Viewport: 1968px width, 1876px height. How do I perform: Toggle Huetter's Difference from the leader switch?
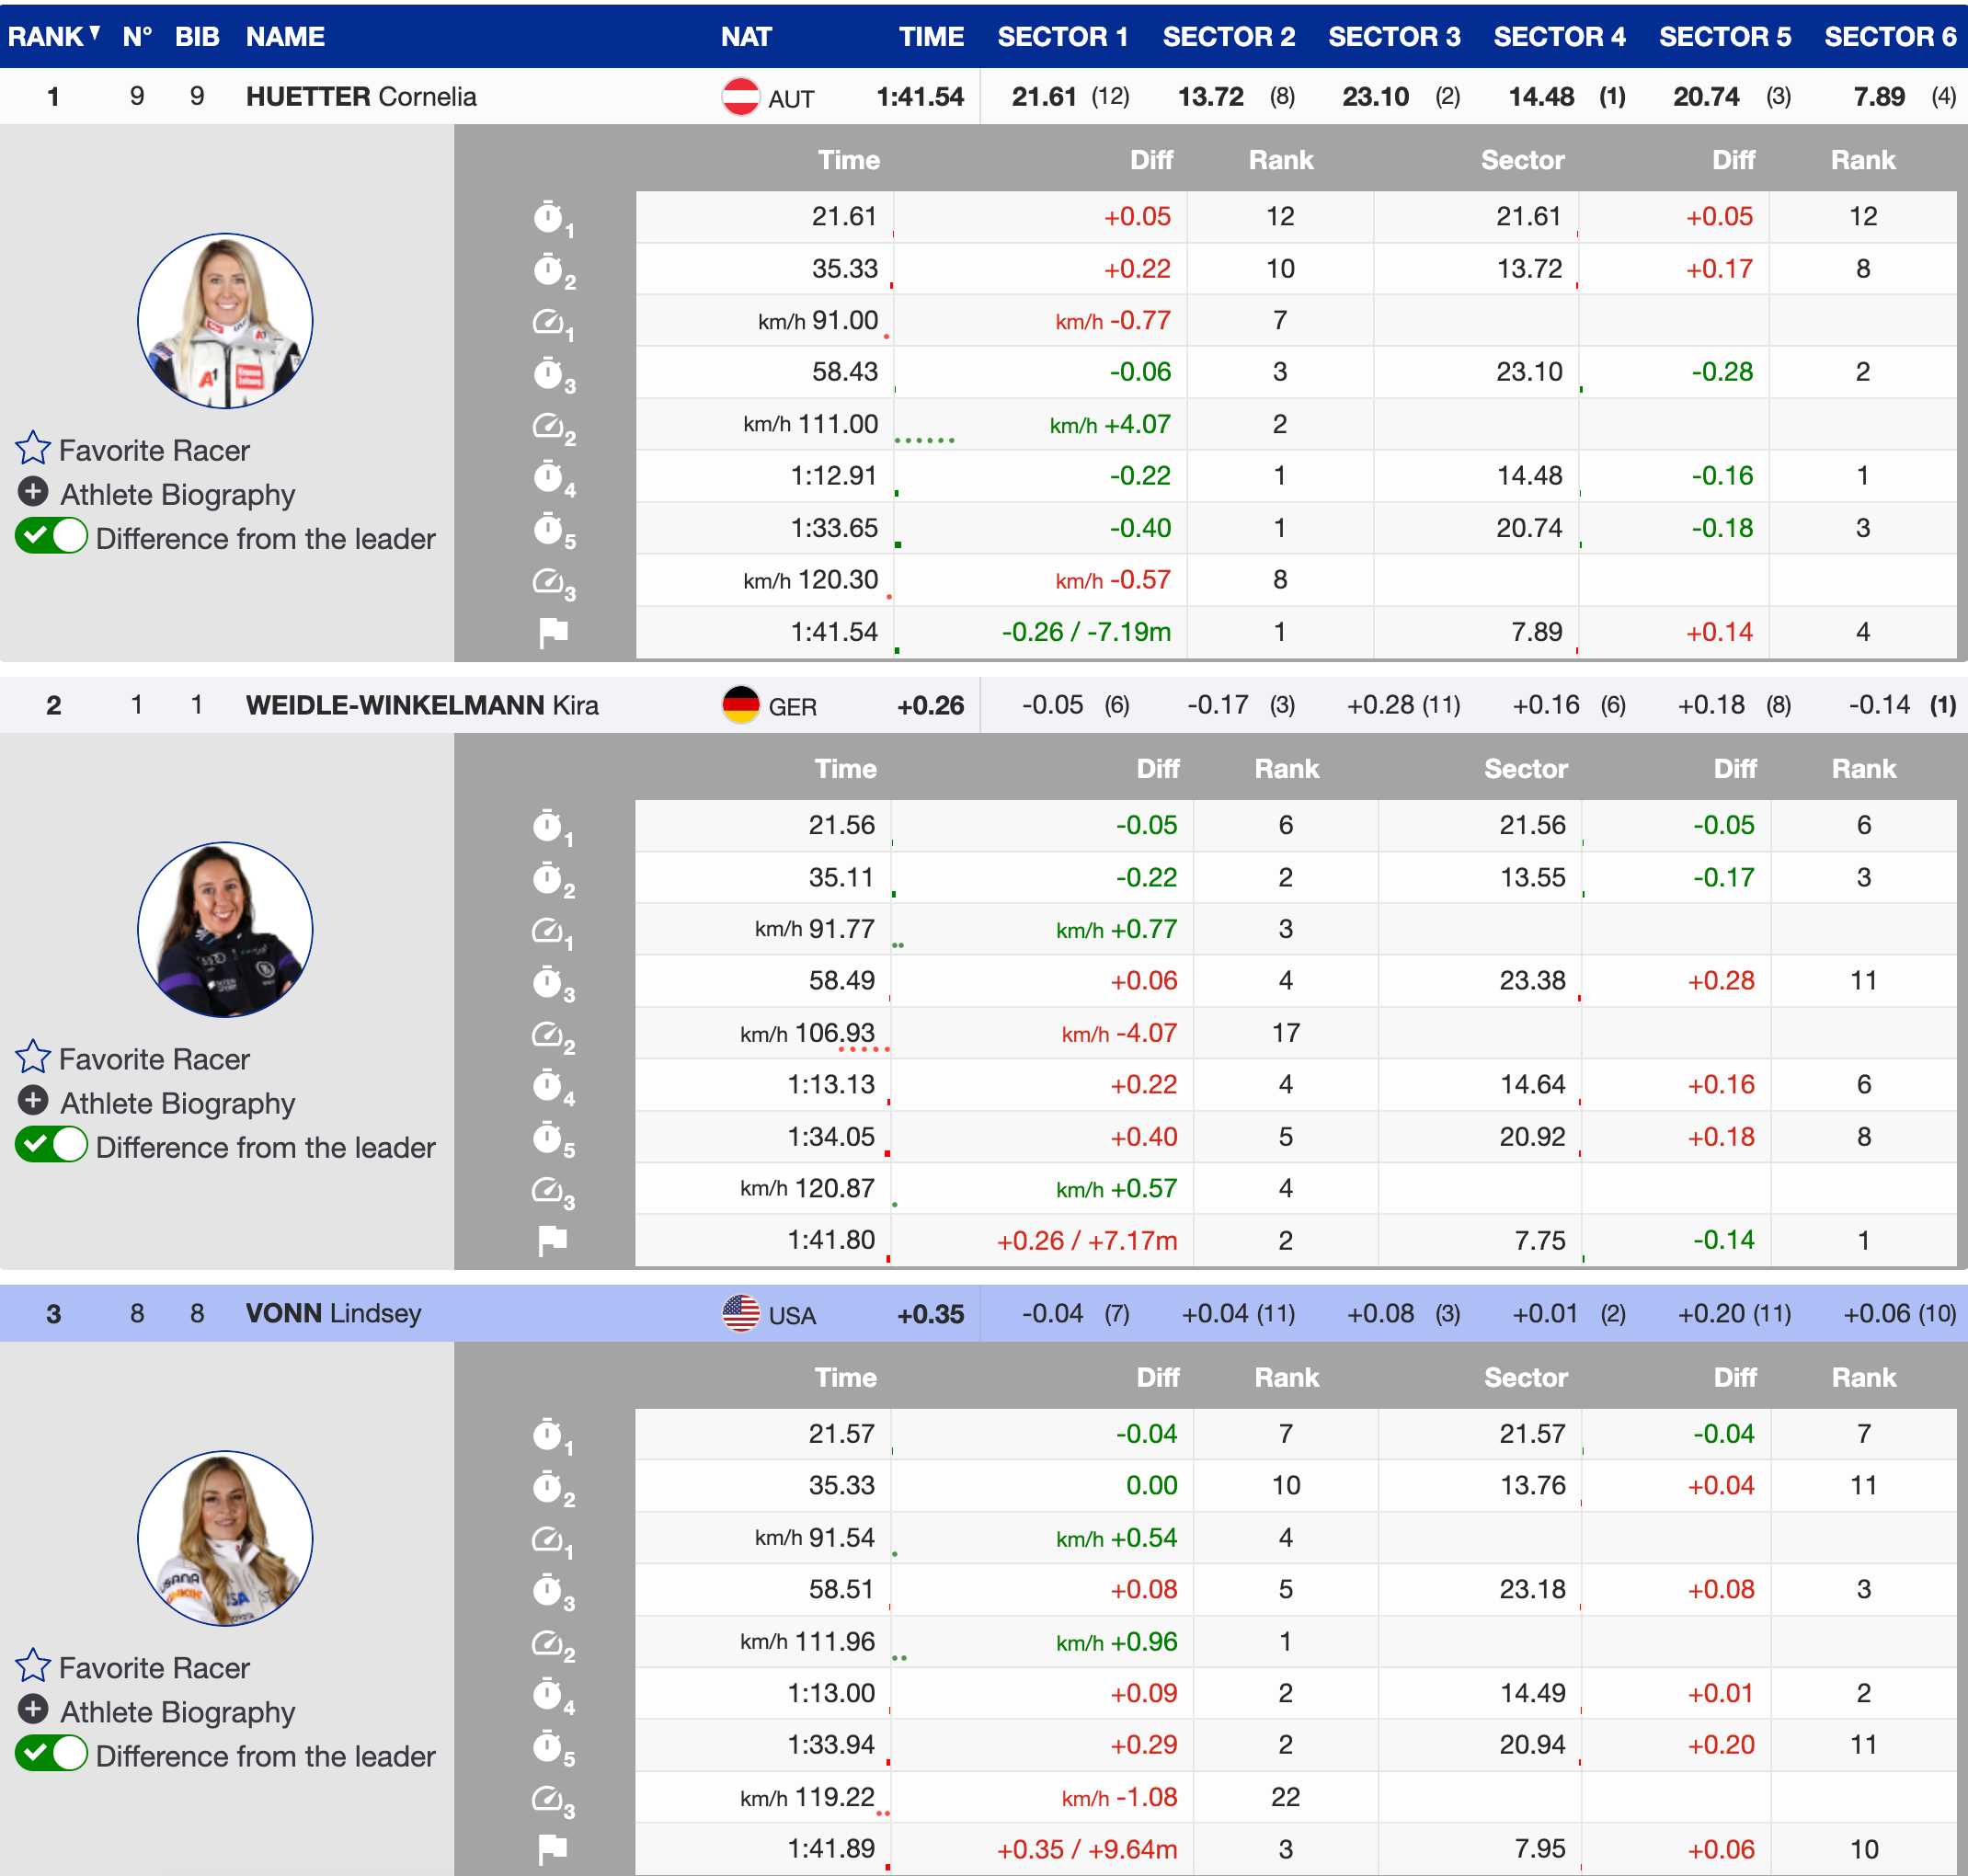coord(52,537)
